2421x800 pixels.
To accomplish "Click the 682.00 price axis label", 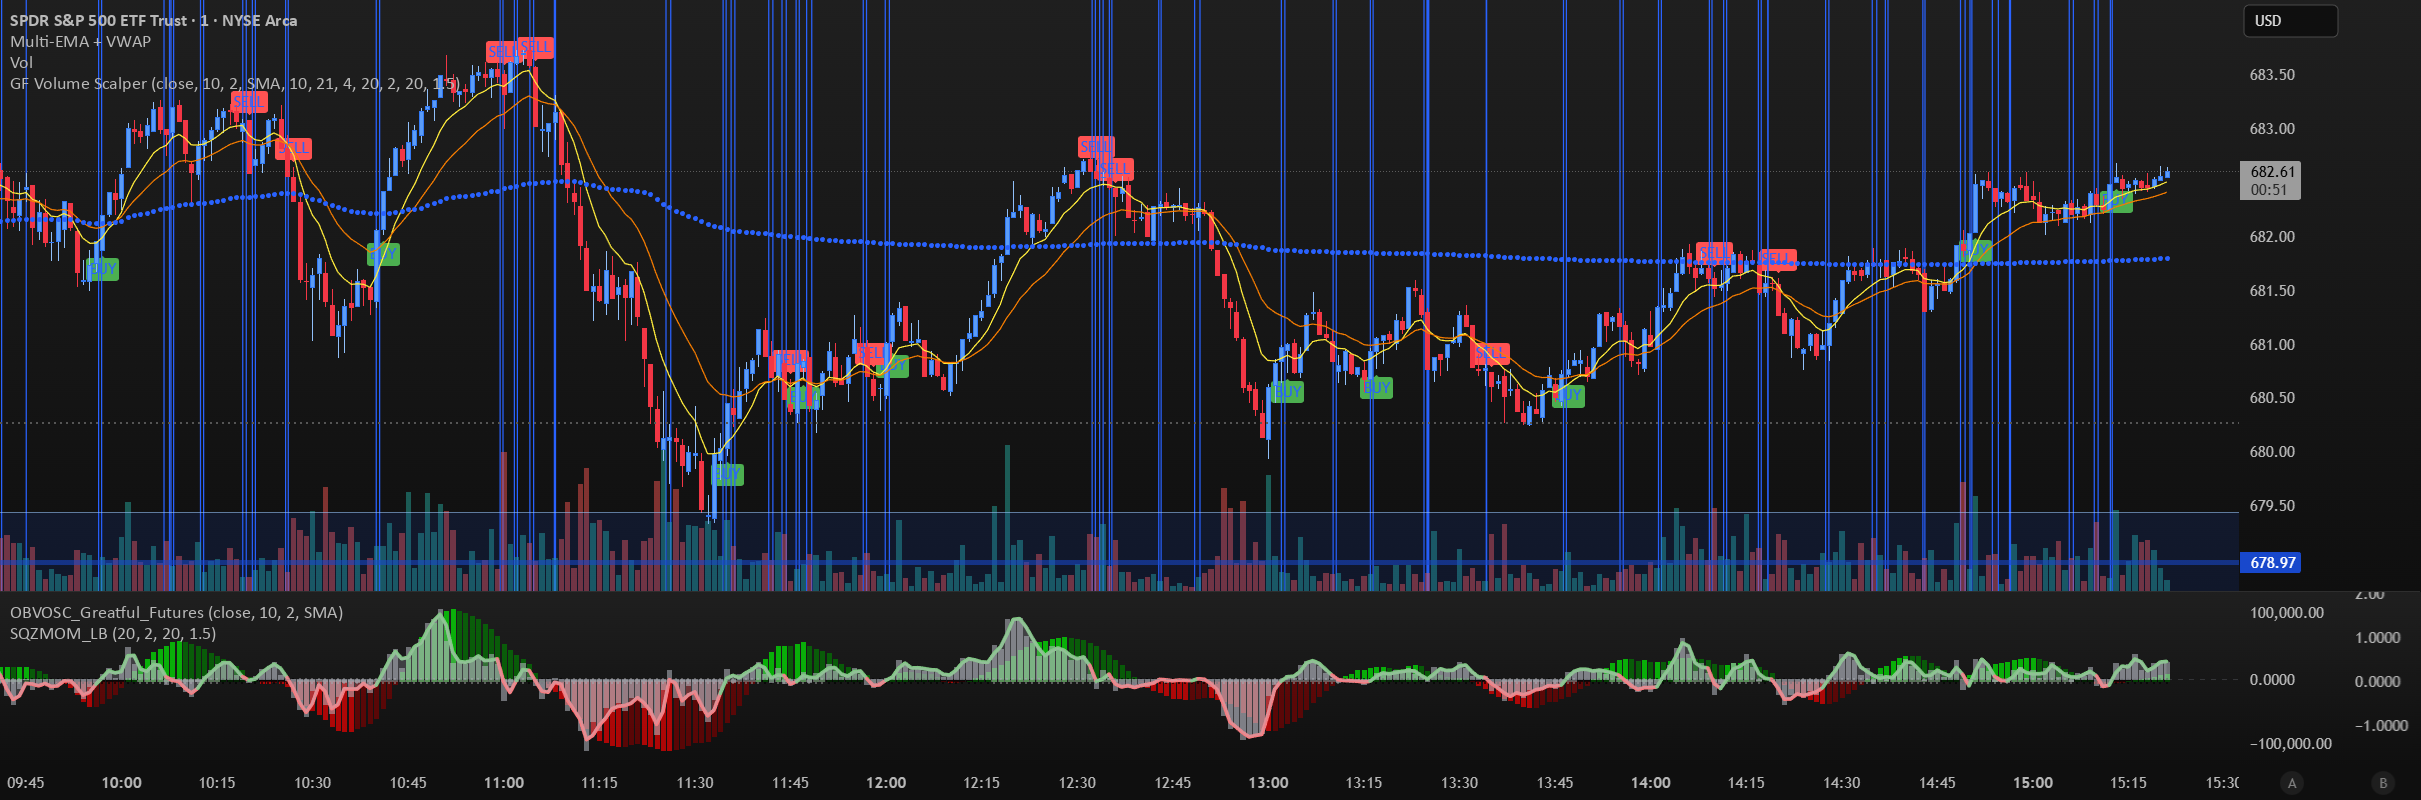I will coord(2272,237).
